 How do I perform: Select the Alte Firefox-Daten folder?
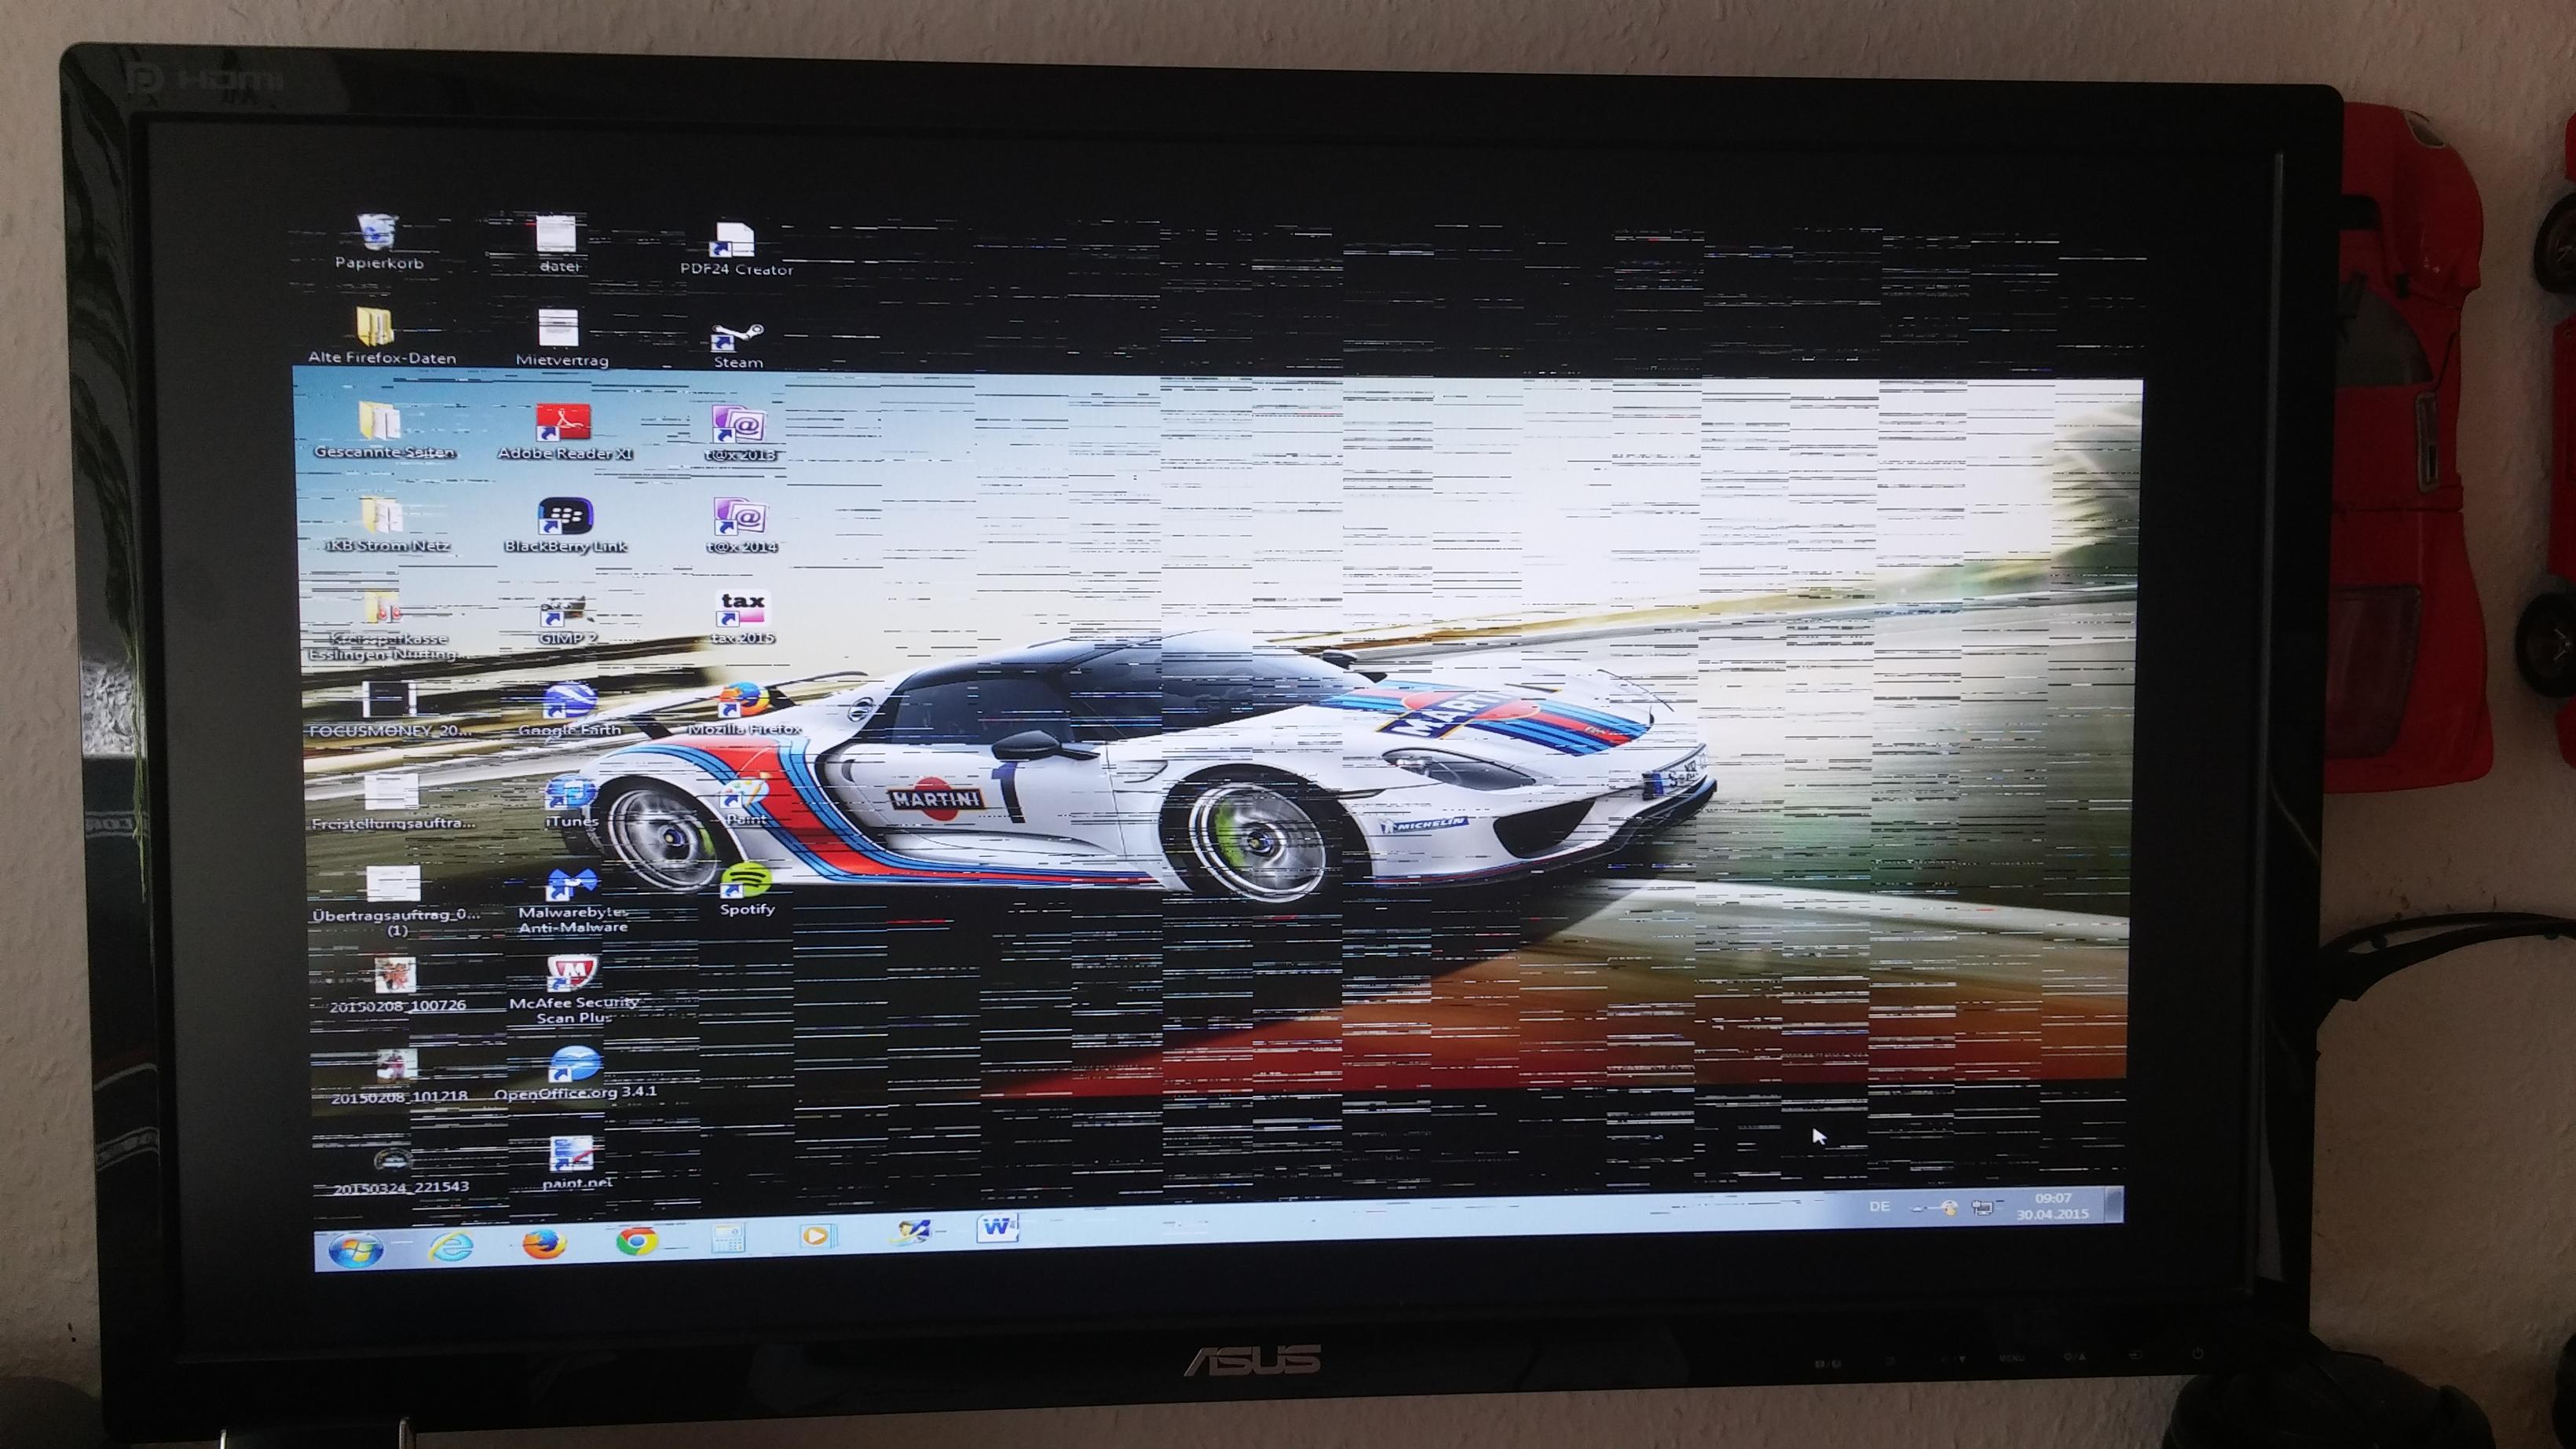pyautogui.click(x=375, y=328)
